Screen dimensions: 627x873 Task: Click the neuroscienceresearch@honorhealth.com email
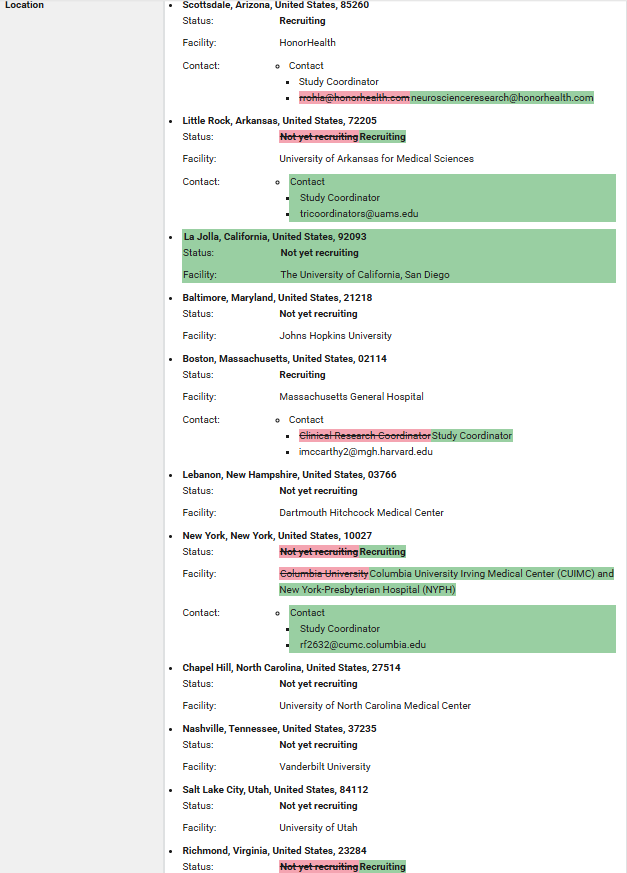pos(502,98)
